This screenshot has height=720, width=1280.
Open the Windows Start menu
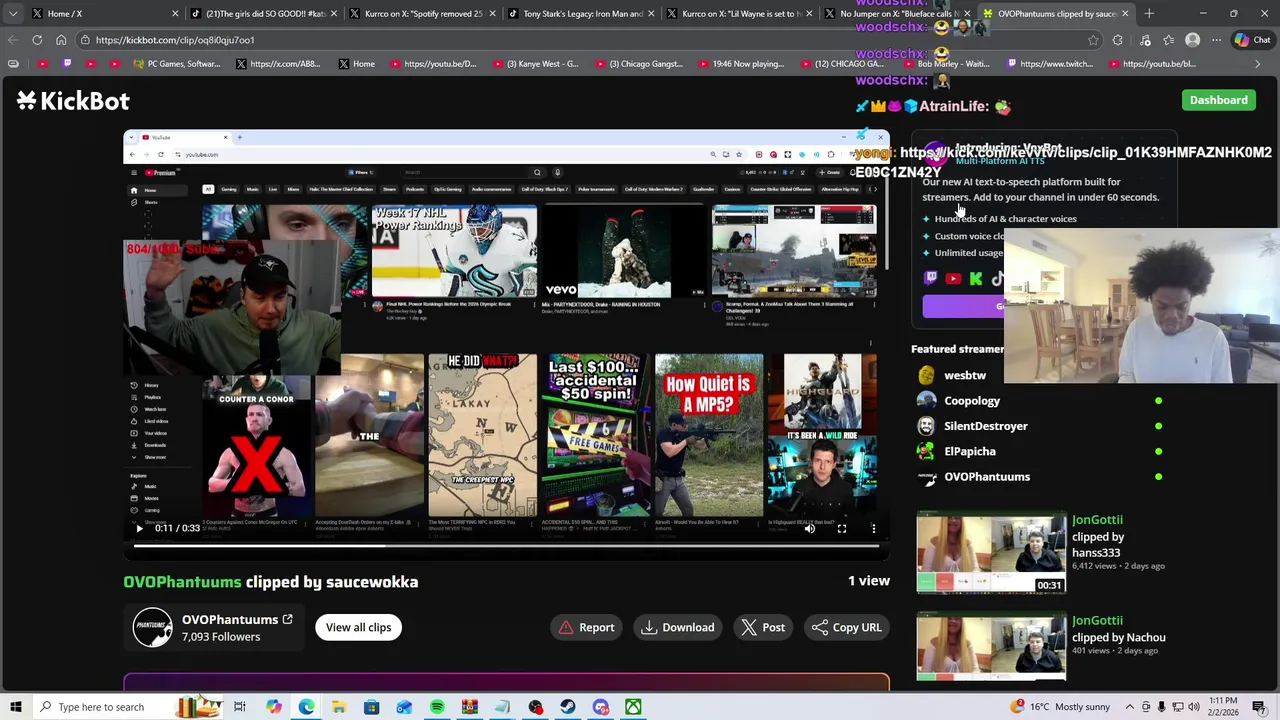(x=15, y=707)
